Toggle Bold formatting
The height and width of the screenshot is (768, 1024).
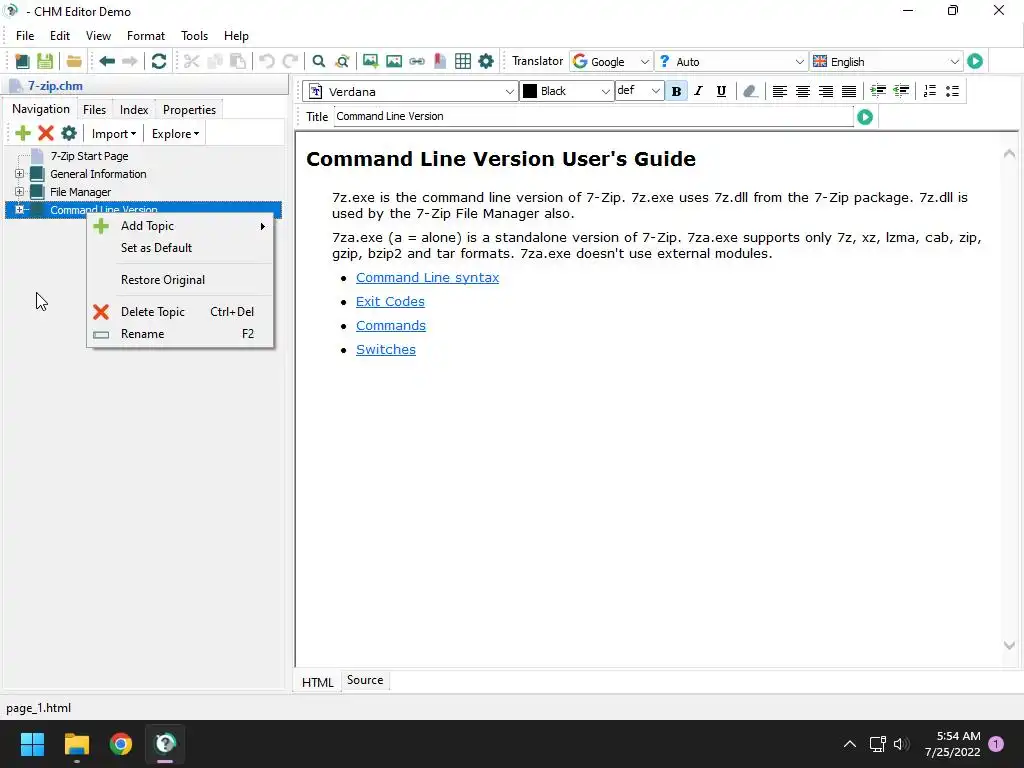click(x=677, y=91)
